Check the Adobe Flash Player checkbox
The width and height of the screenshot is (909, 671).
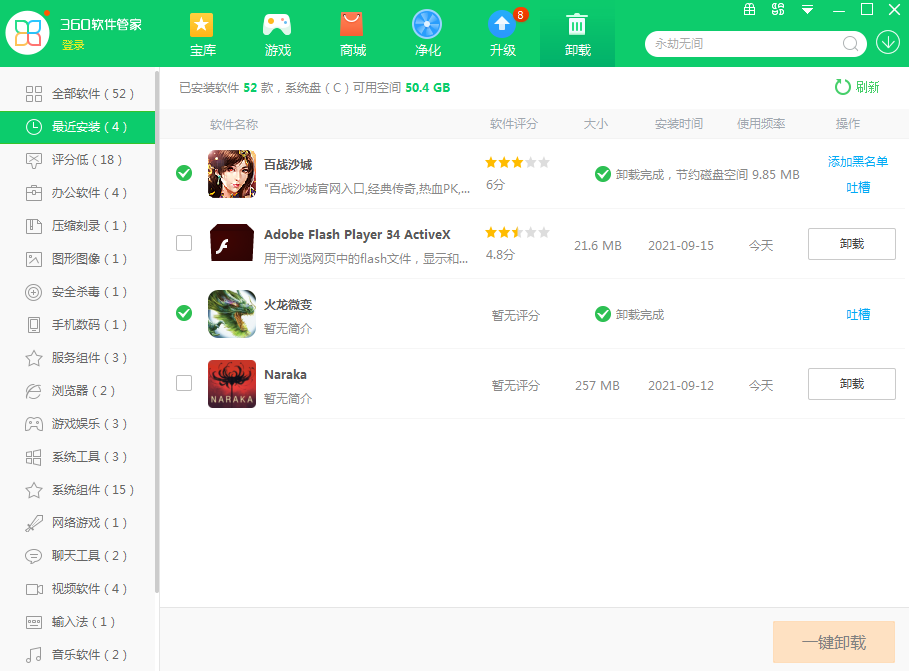click(x=184, y=243)
